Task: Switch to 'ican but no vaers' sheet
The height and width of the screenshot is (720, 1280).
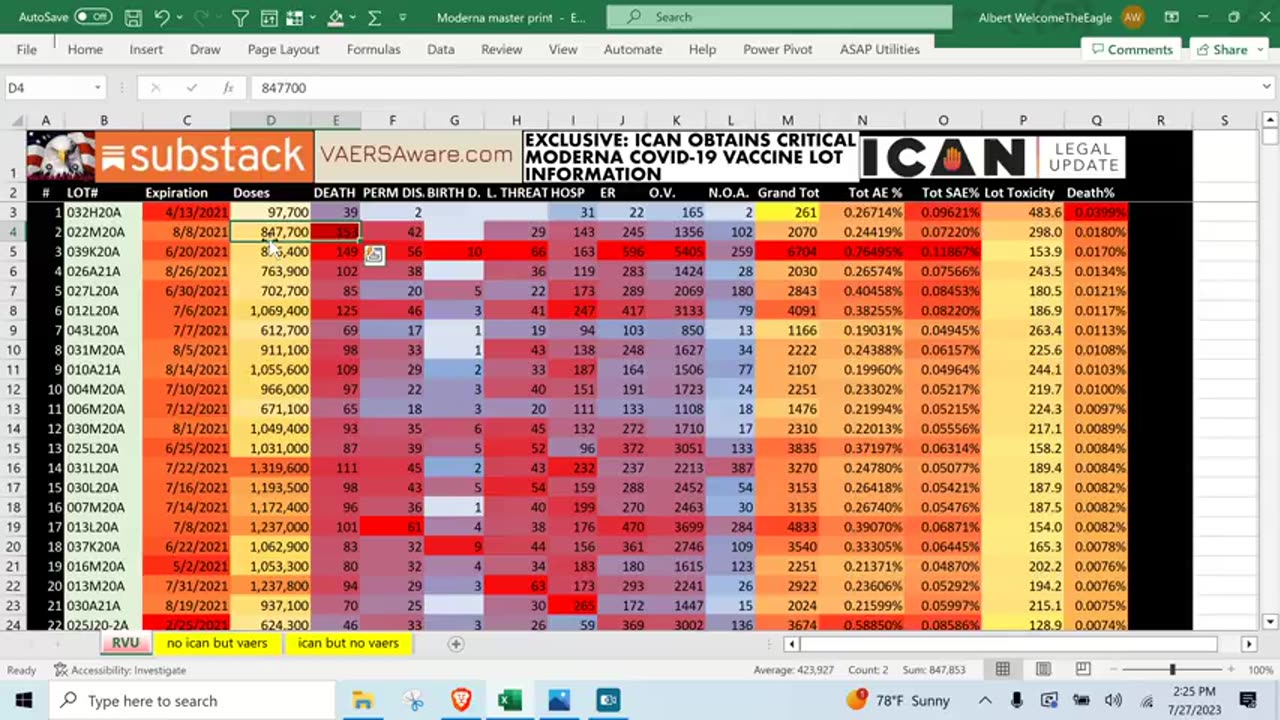Action: coord(348,643)
